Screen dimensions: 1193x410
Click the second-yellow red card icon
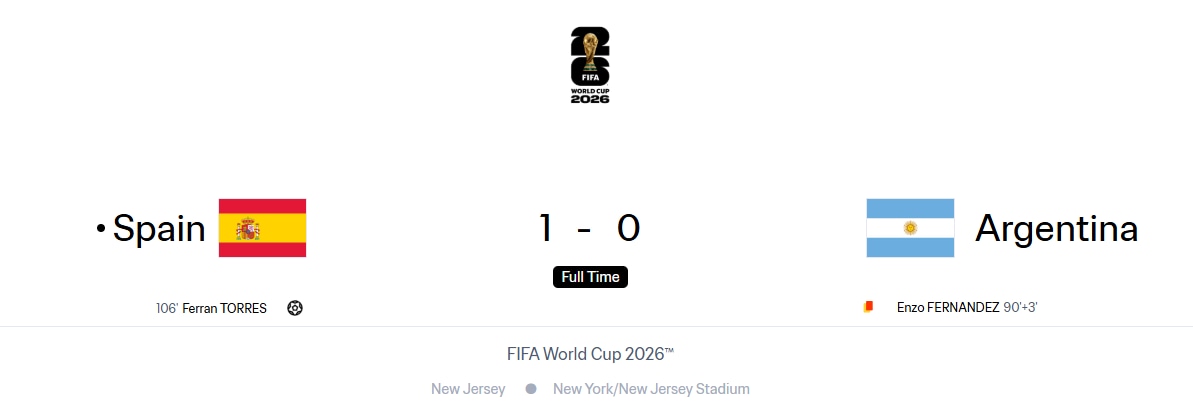[868, 307]
